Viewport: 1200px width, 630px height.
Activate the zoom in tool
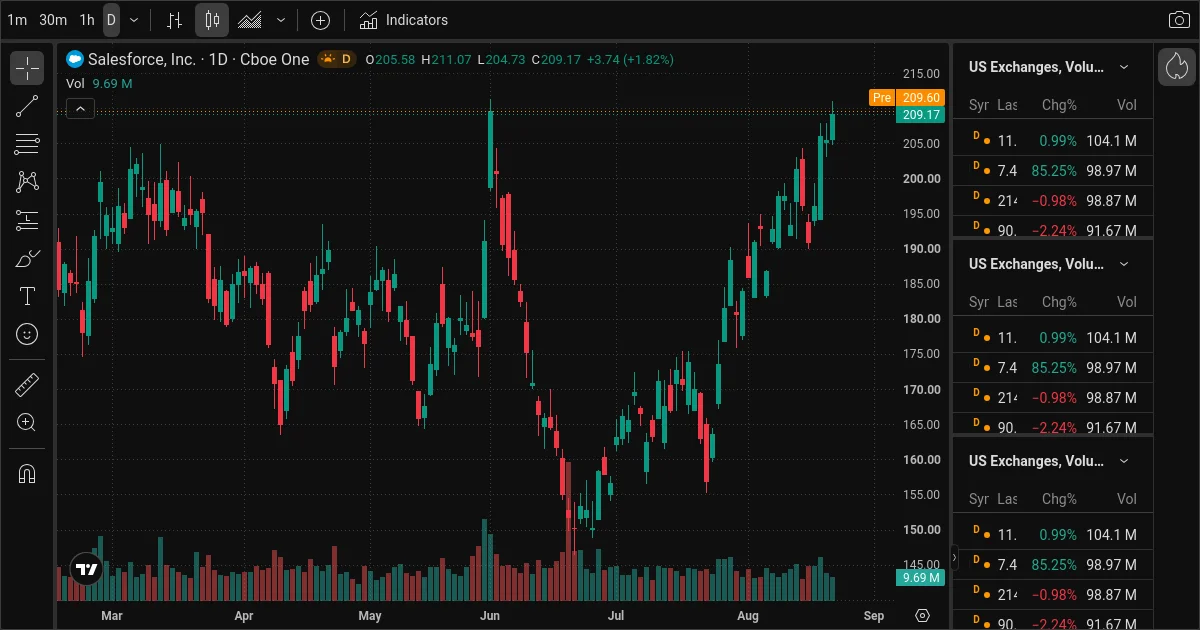[x=27, y=422]
